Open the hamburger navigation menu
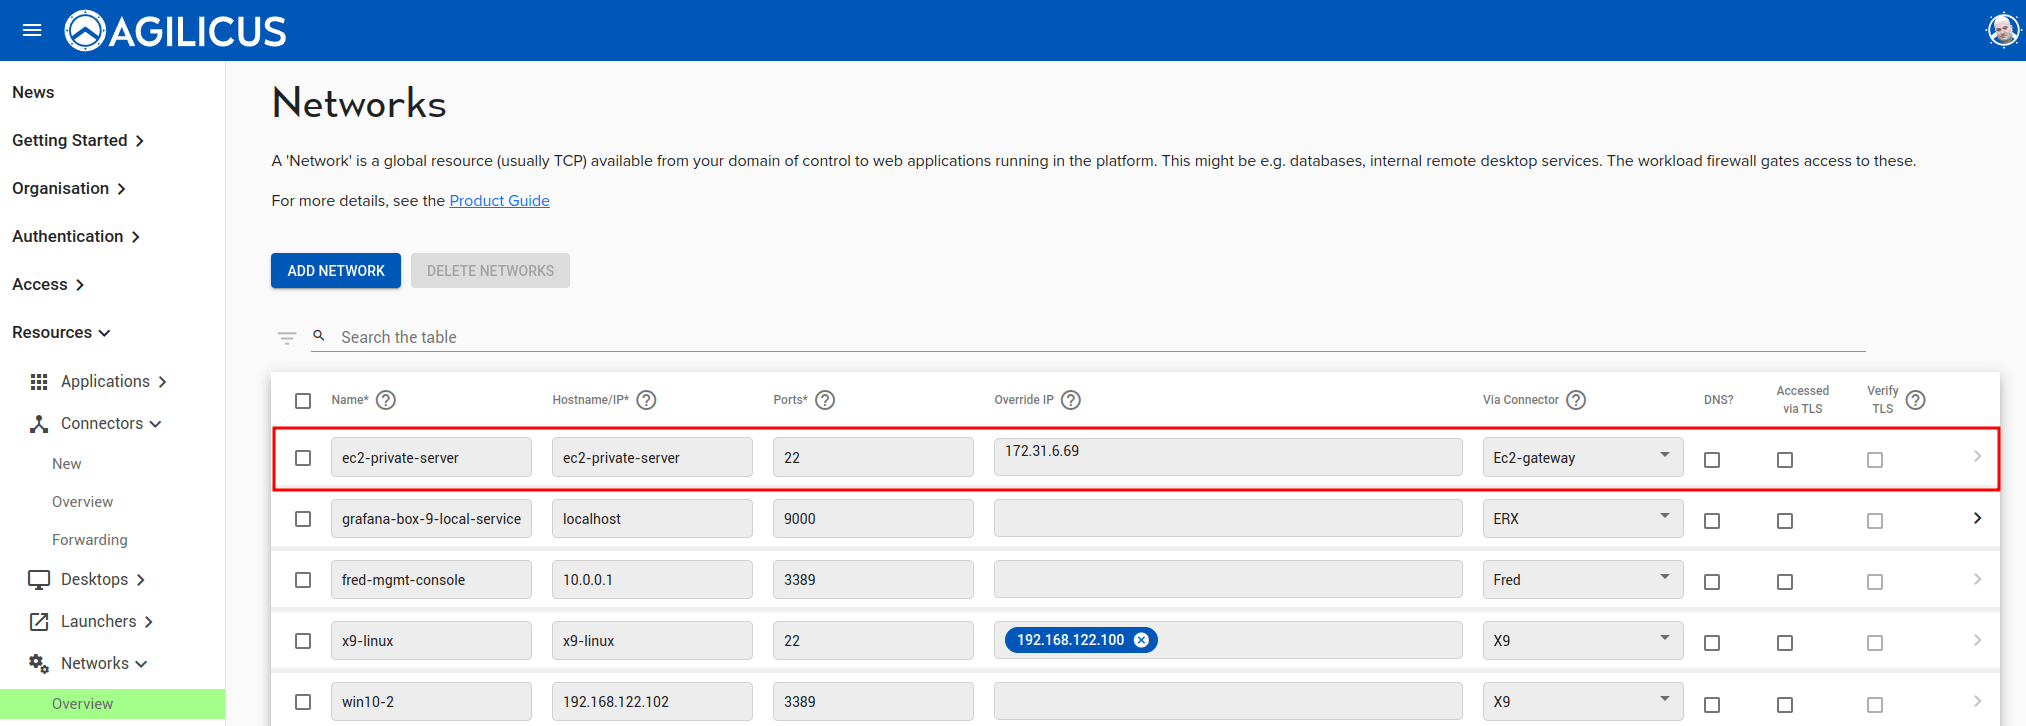 coord(32,30)
